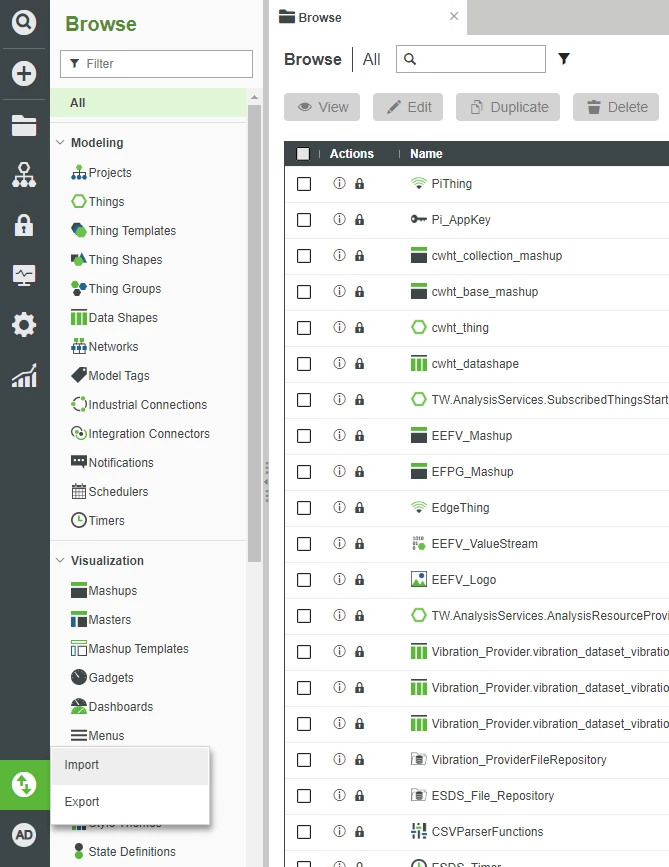Open Projects in the Modeling tree
This screenshot has height=867, width=669.
(101, 173)
